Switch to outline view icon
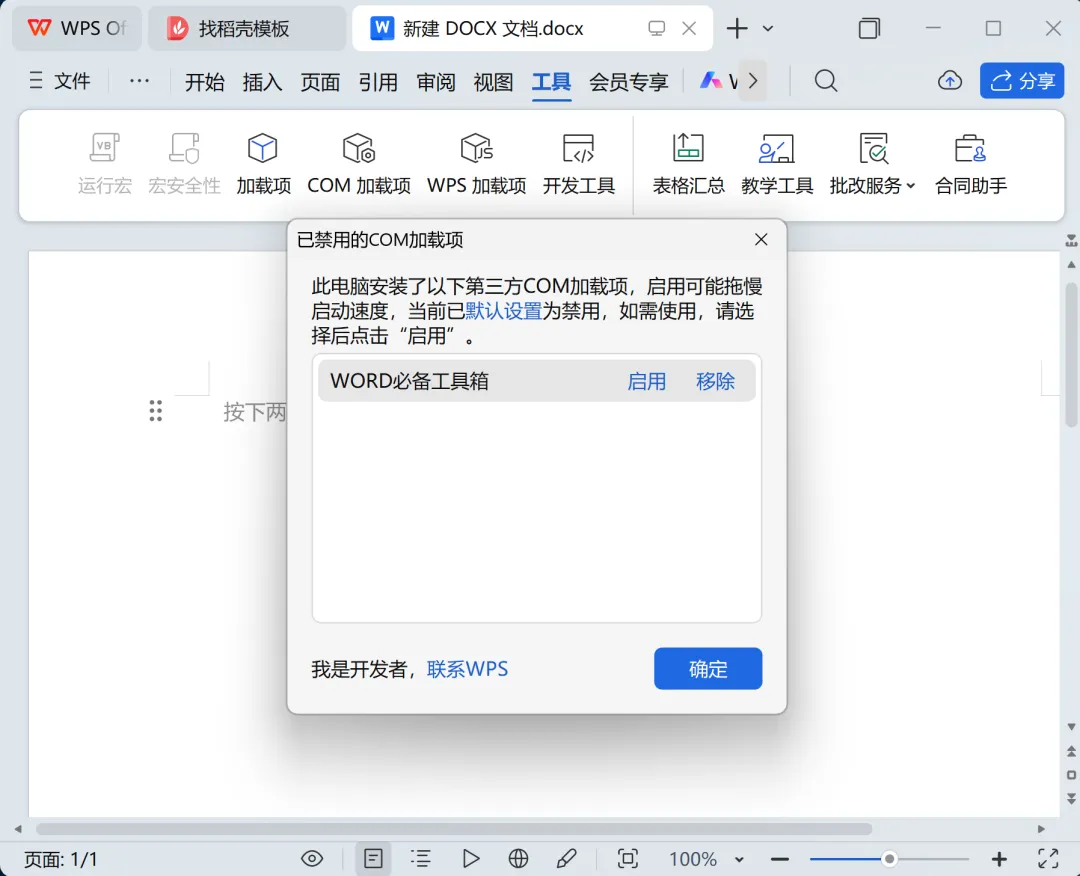Image resolution: width=1080 pixels, height=876 pixels. tap(421, 859)
